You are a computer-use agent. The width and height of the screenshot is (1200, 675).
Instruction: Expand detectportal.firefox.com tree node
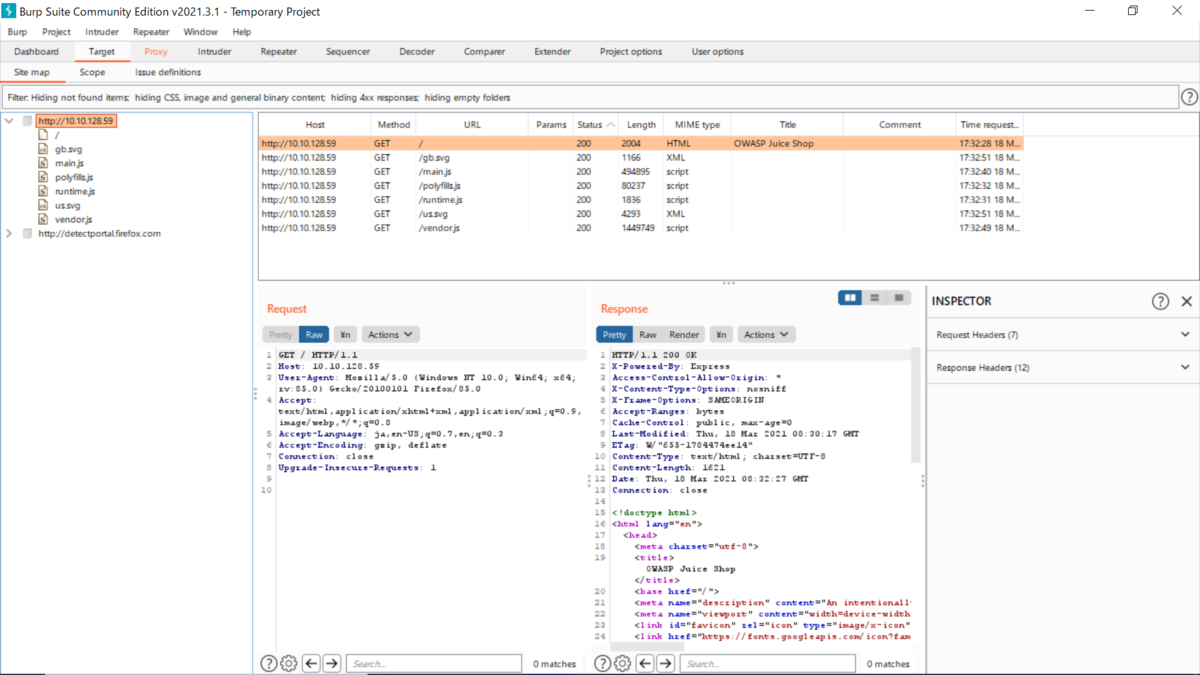pos(10,234)
